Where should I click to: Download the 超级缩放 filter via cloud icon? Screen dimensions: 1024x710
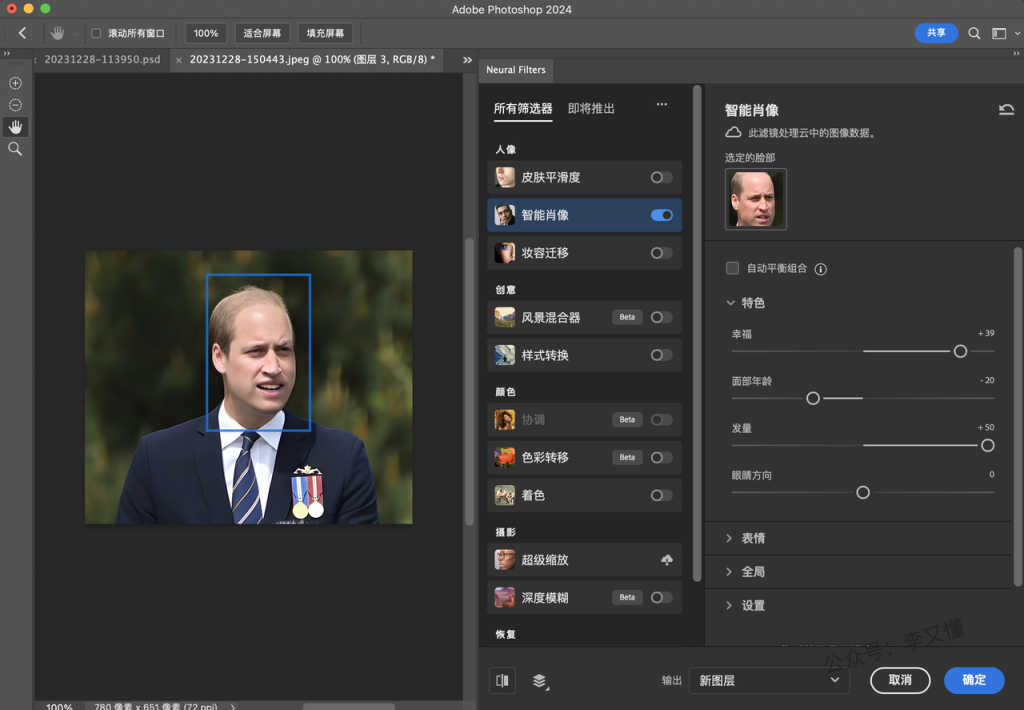[667, 560]
